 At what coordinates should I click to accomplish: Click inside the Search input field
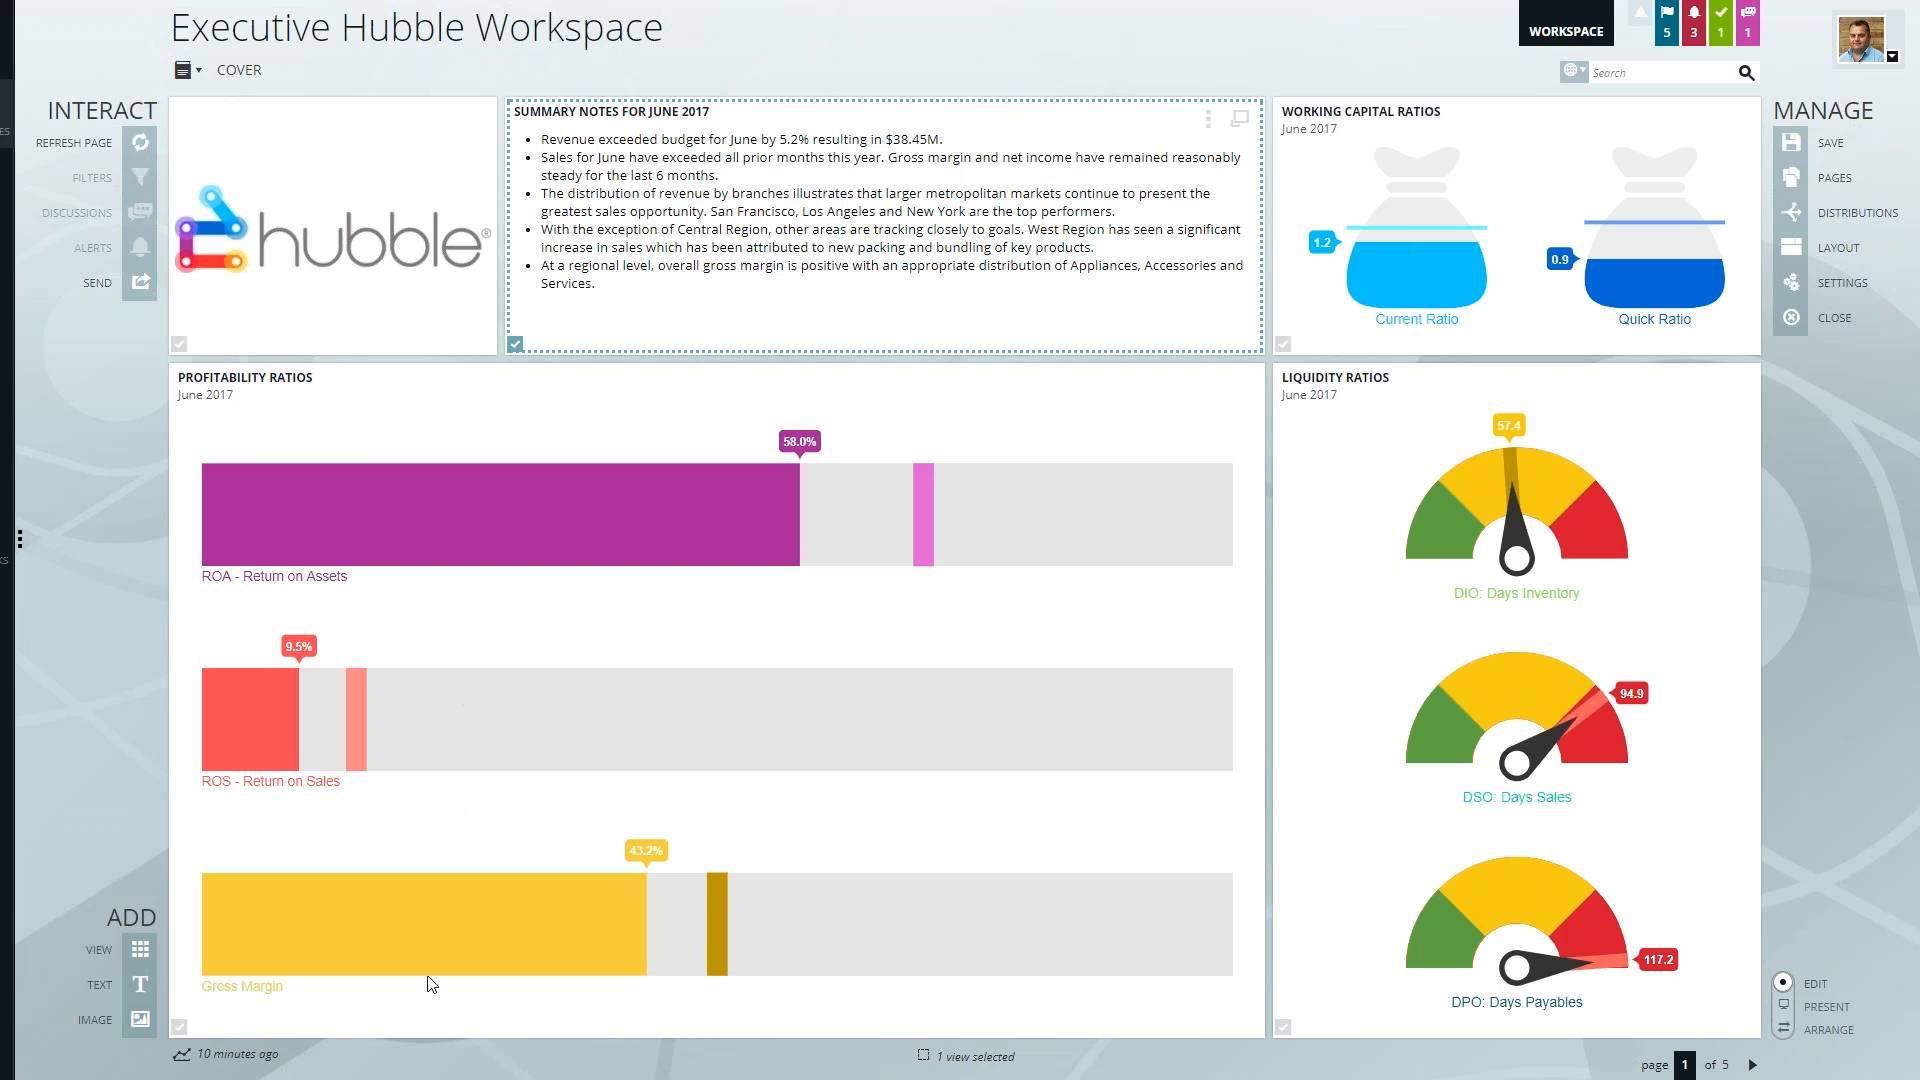coord(1660,73)
